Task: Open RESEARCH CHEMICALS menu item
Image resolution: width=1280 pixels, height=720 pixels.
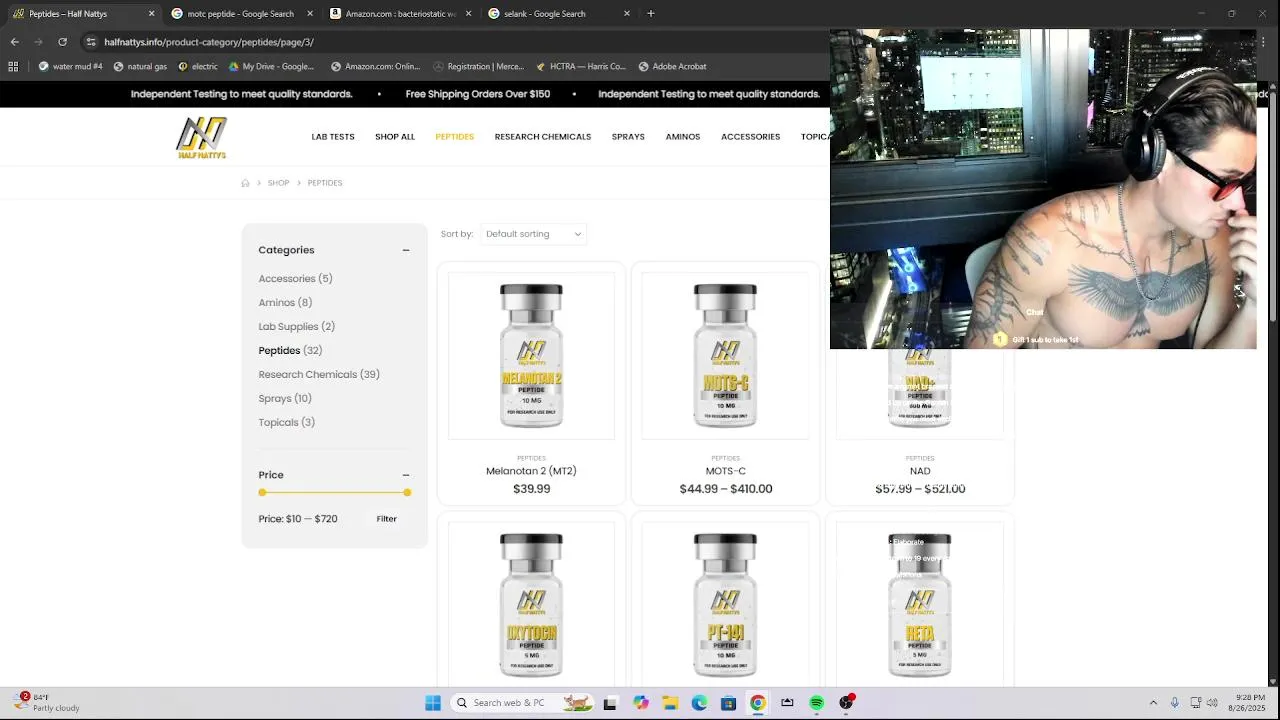Action: pos(543,137)
